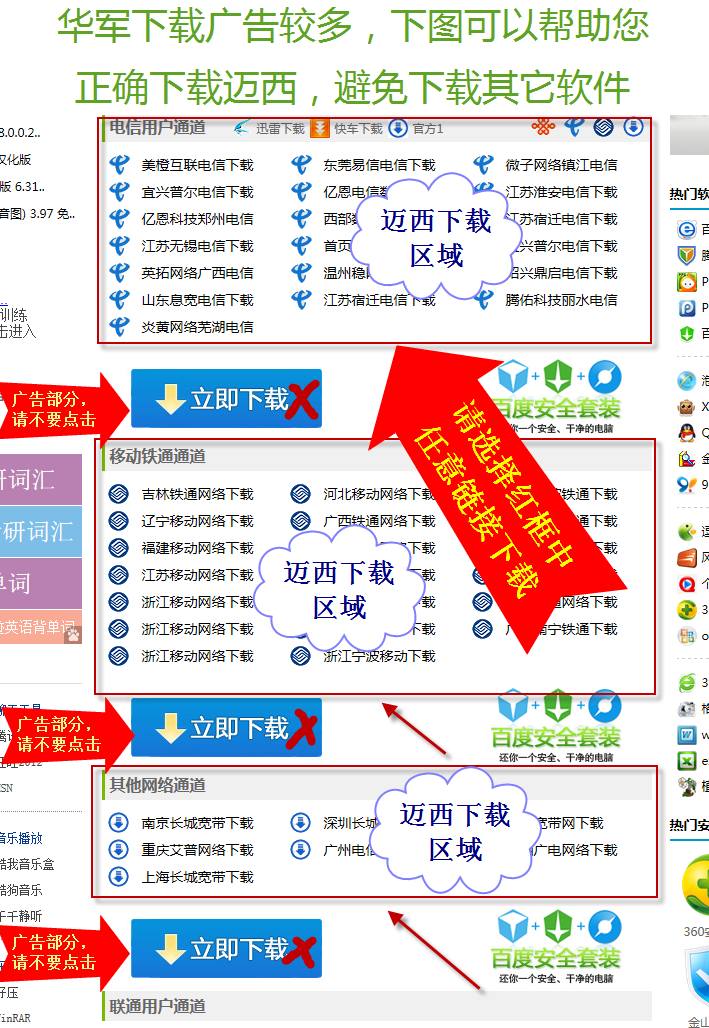Click the blue globe browser icon in sidebar
This screenshot has width=709, height=1028.
coord(686,380)
